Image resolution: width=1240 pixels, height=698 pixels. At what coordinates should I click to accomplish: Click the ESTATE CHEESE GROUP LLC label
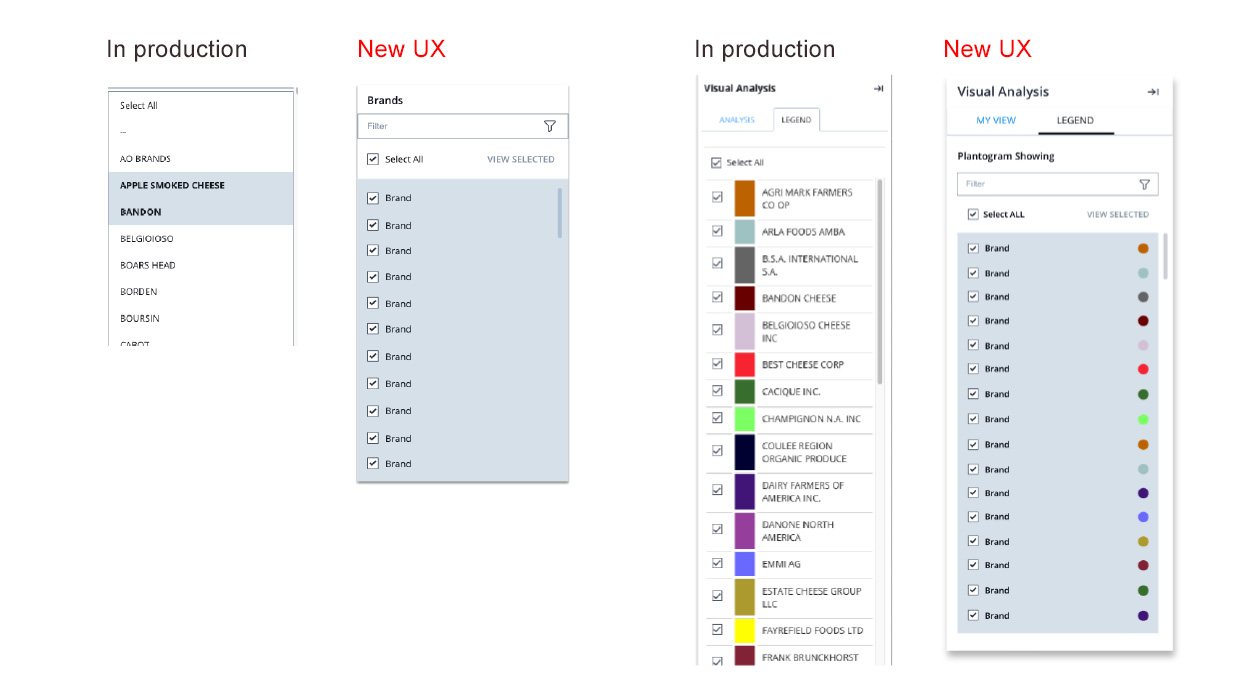[x=811, y=597]
